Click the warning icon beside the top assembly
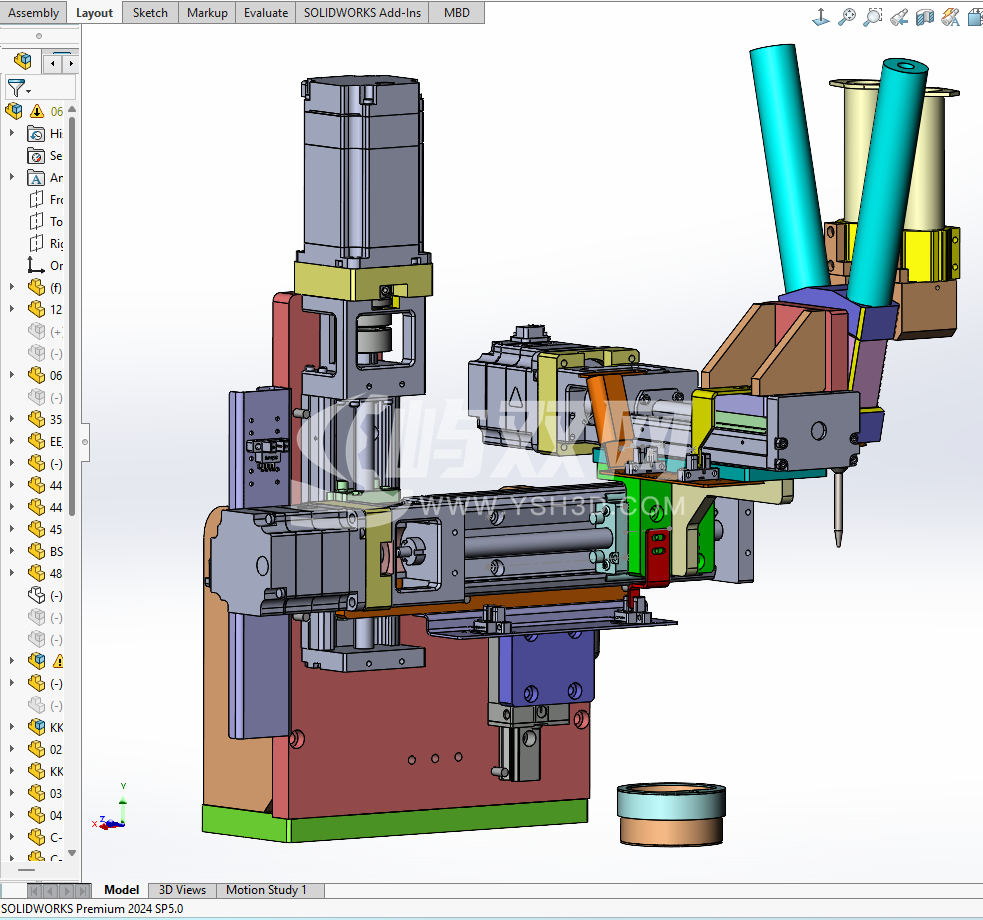Image resolution: width=983 pixels, height=920 pixels. [x=37, y=111]
